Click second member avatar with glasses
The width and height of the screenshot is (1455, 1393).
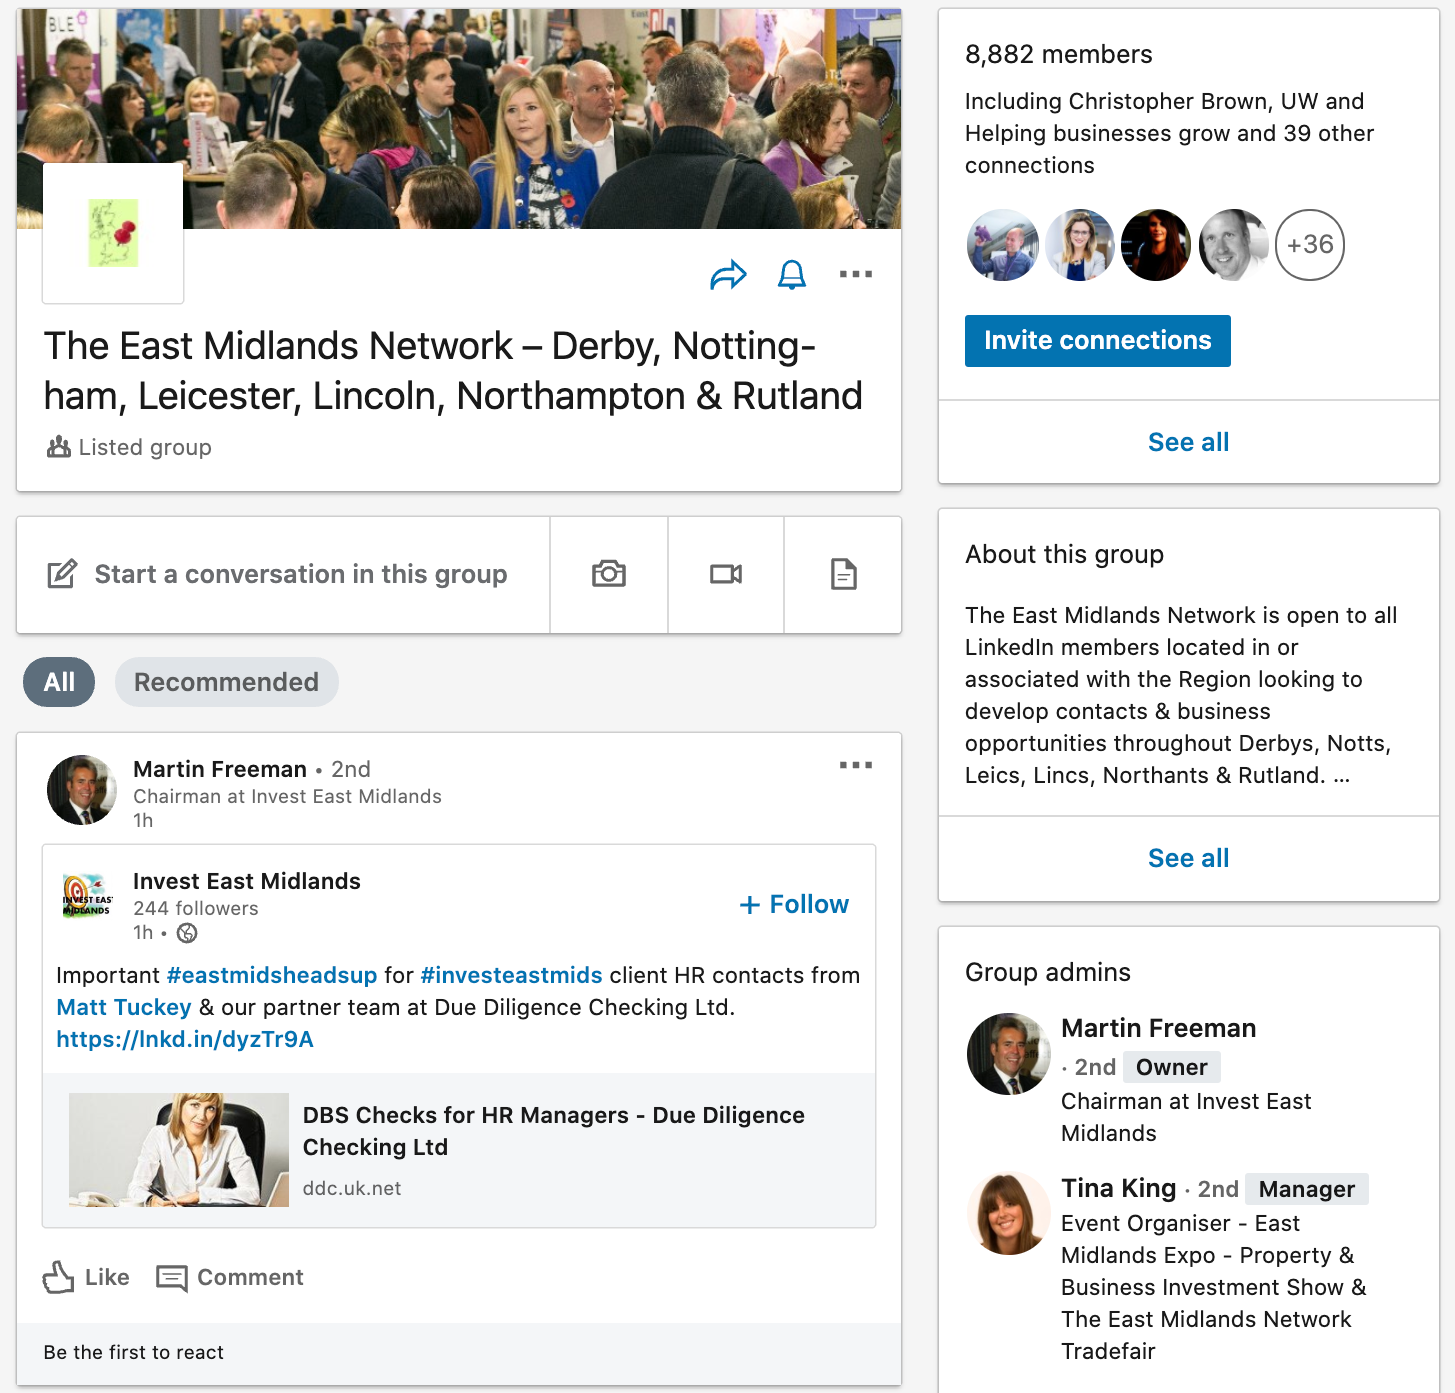point(1080,245)
